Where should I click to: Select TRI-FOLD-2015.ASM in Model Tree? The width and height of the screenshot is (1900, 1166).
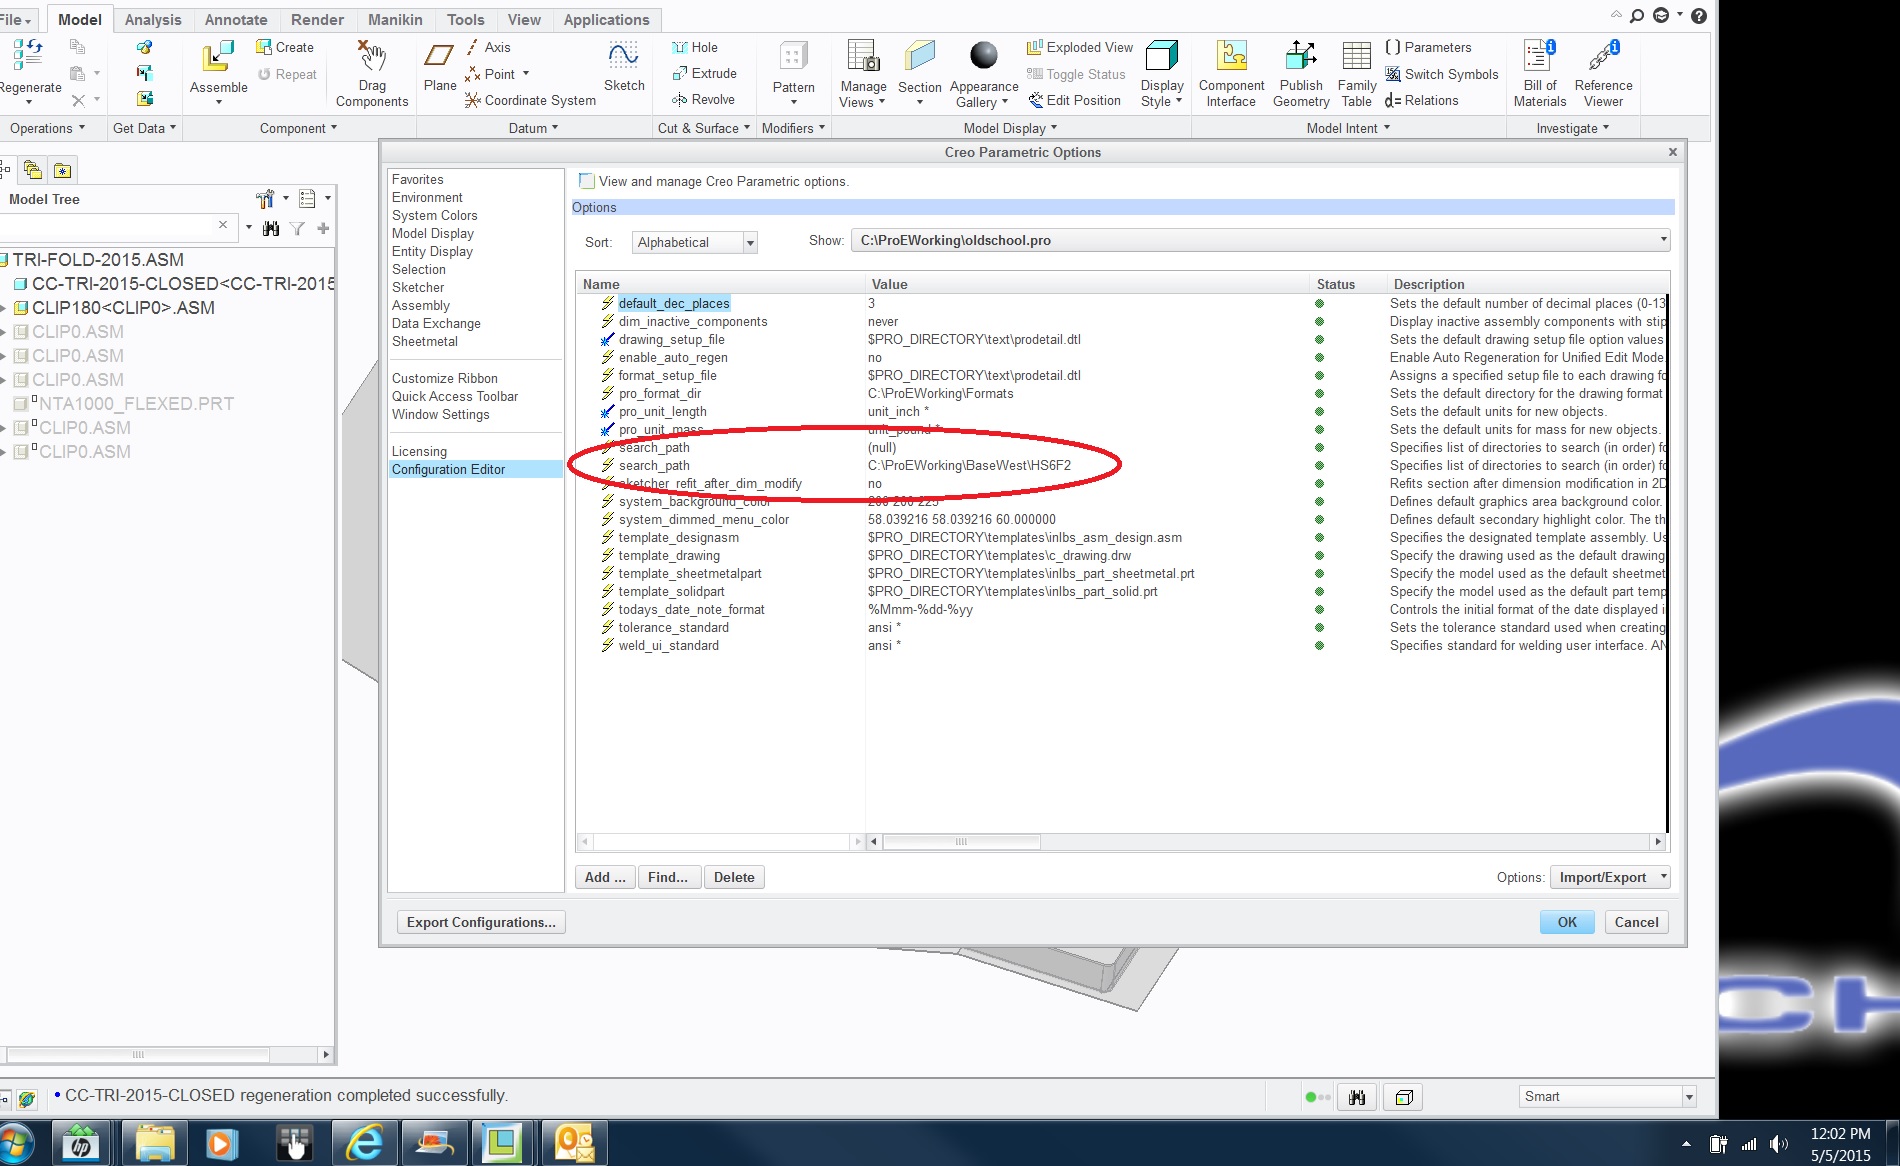tap(98, 259)
